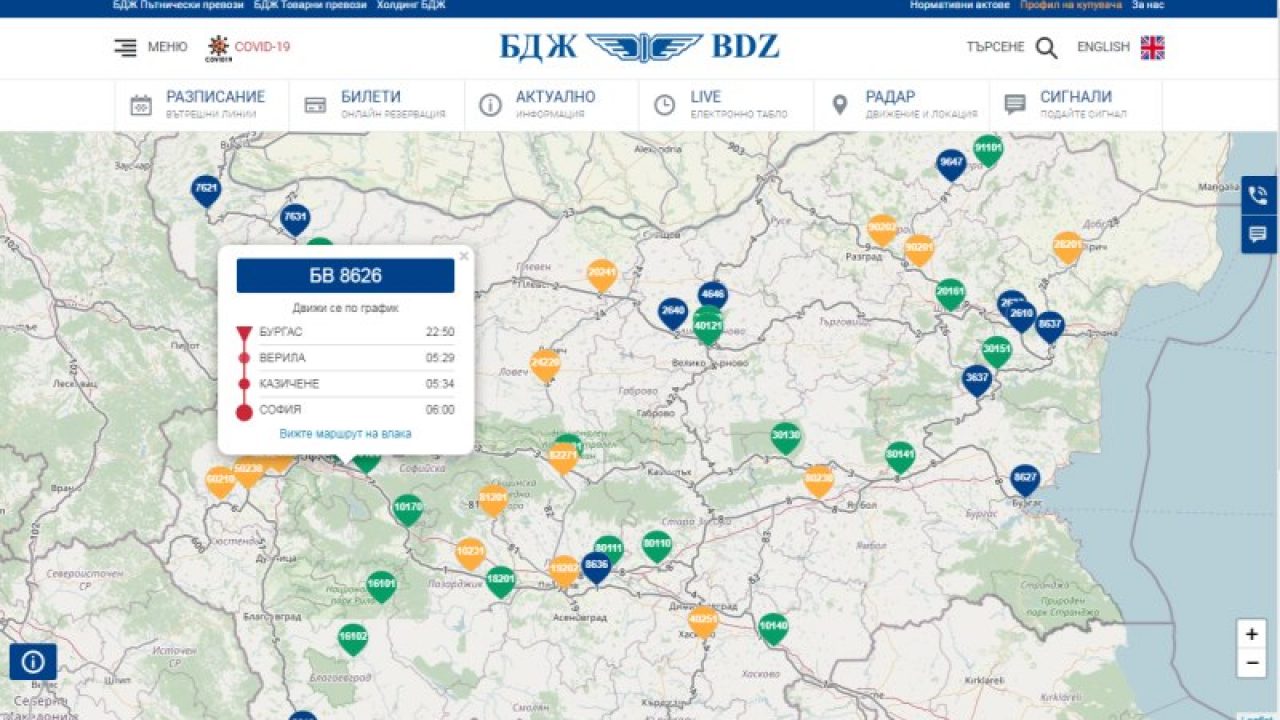The height and width of the screenshot is (720, 1280).
Task: Click the search magnifier icon
Action: [1046, 48]
